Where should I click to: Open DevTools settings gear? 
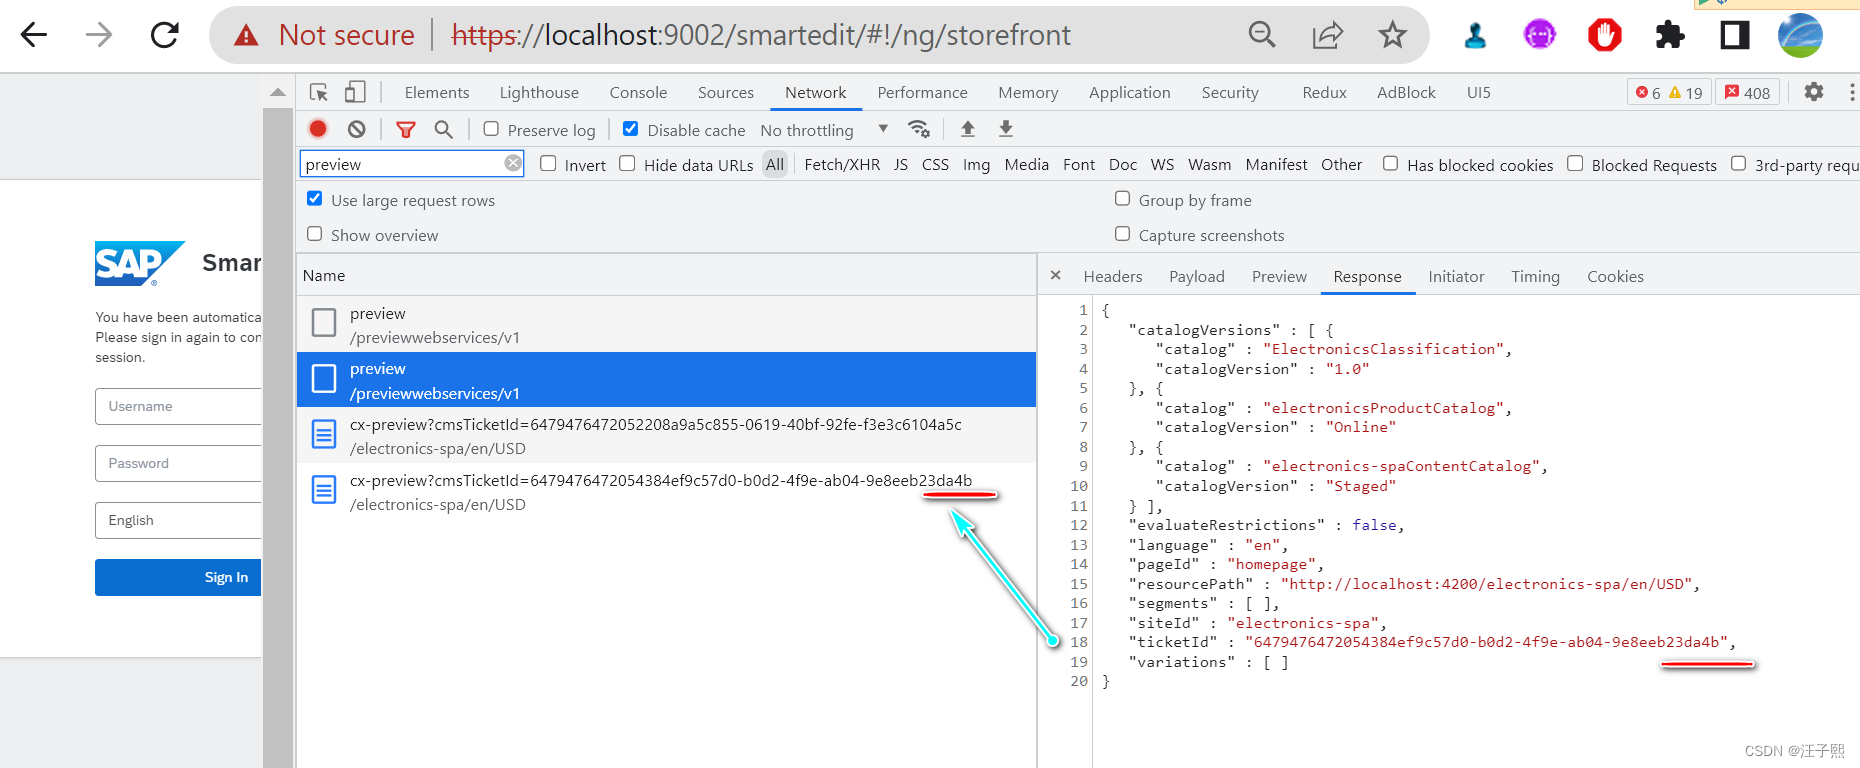1814,92
